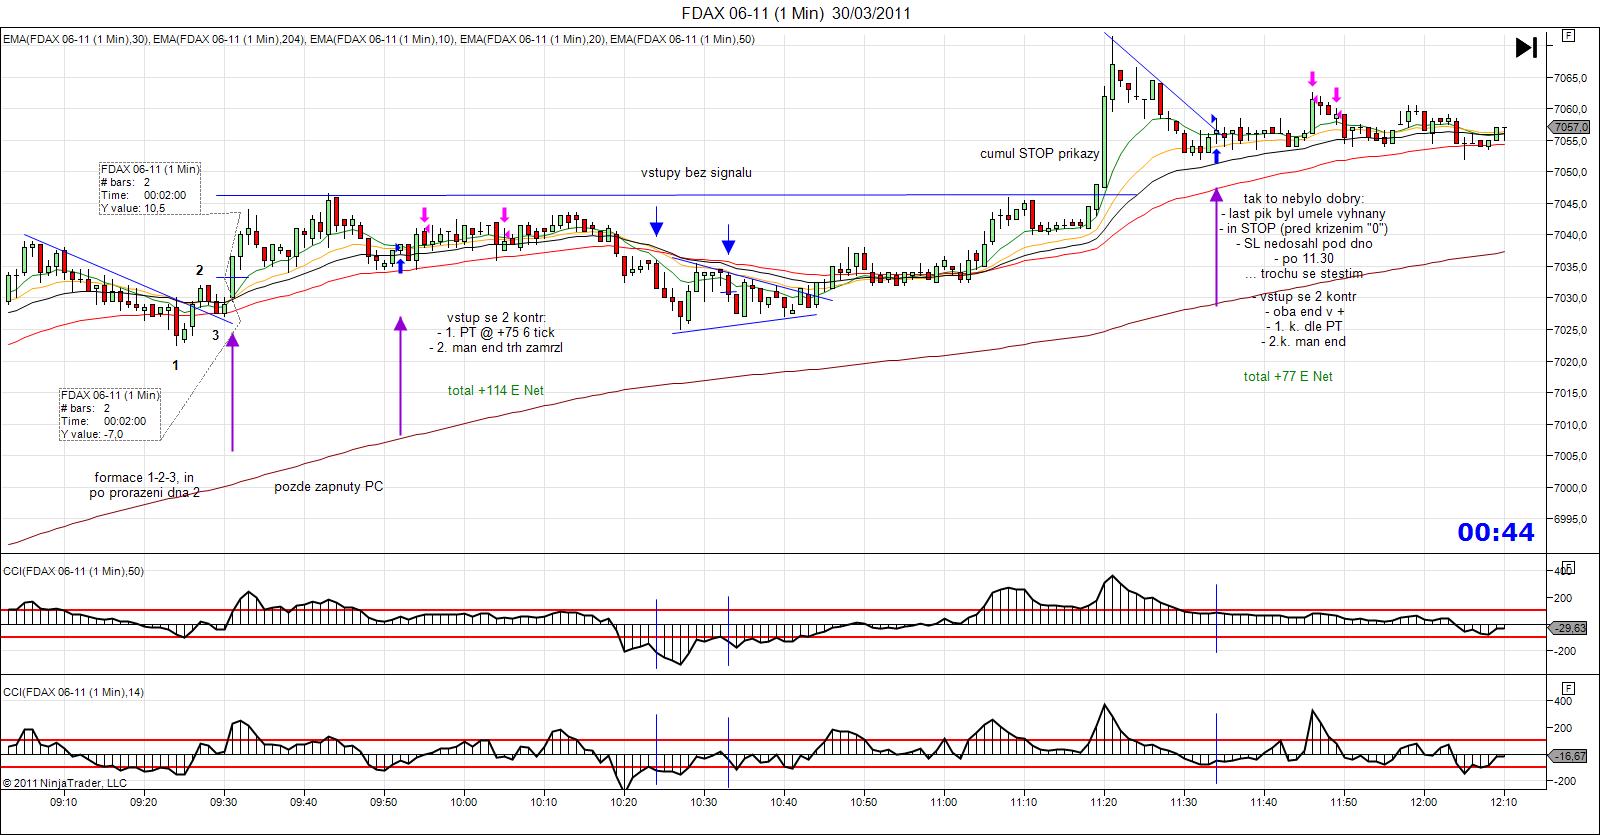The height and width of the screenshot is (835, 1600).
Task: Click the 'total +77 E Net' text
Action: (1288, 376)
